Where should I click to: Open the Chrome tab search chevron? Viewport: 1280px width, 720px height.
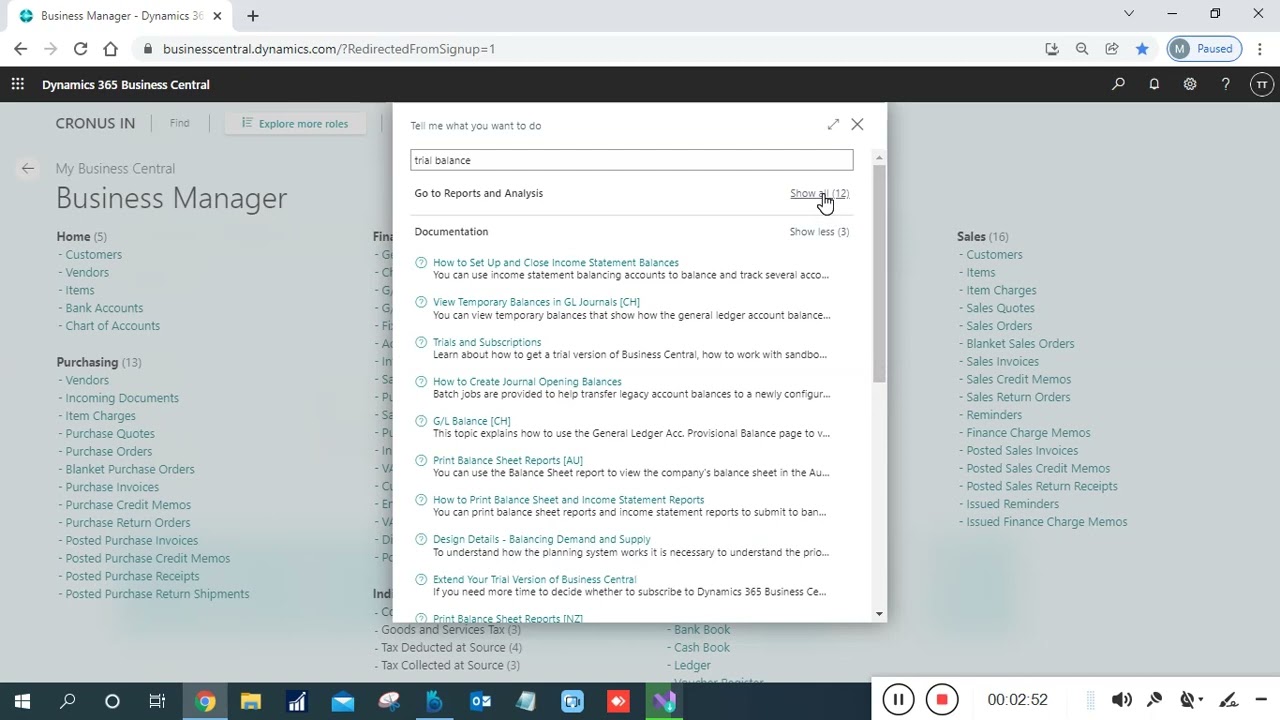coord(1129,14)
